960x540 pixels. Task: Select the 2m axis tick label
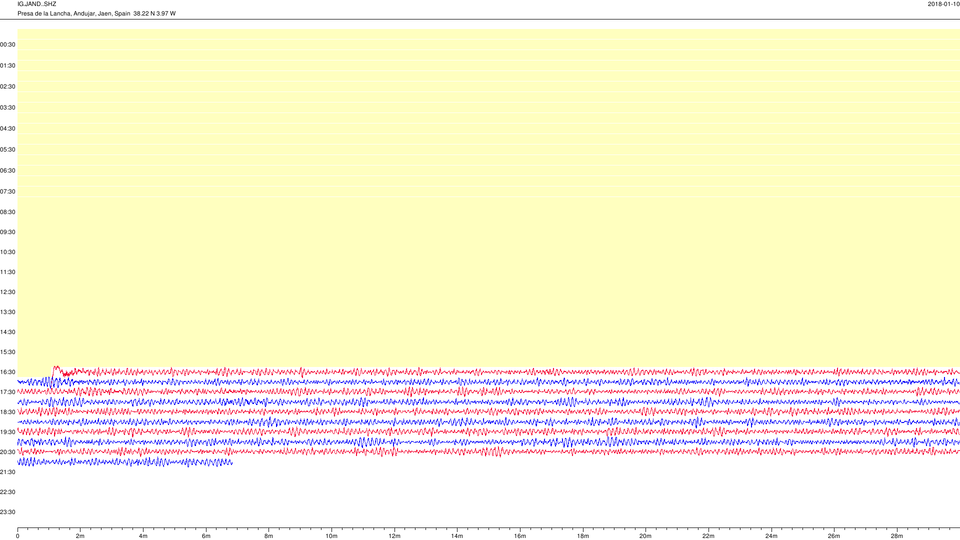pos(80,536)
